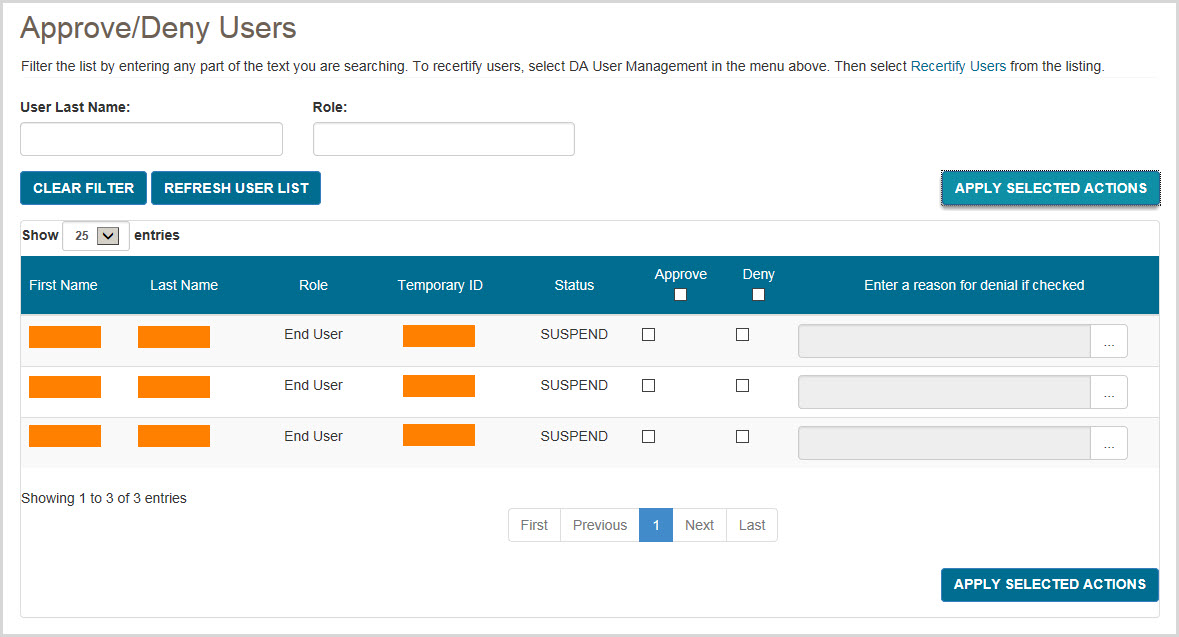Tick Deny box in the third user row
The image size is (1179, 637).
(x=742, y=437)
